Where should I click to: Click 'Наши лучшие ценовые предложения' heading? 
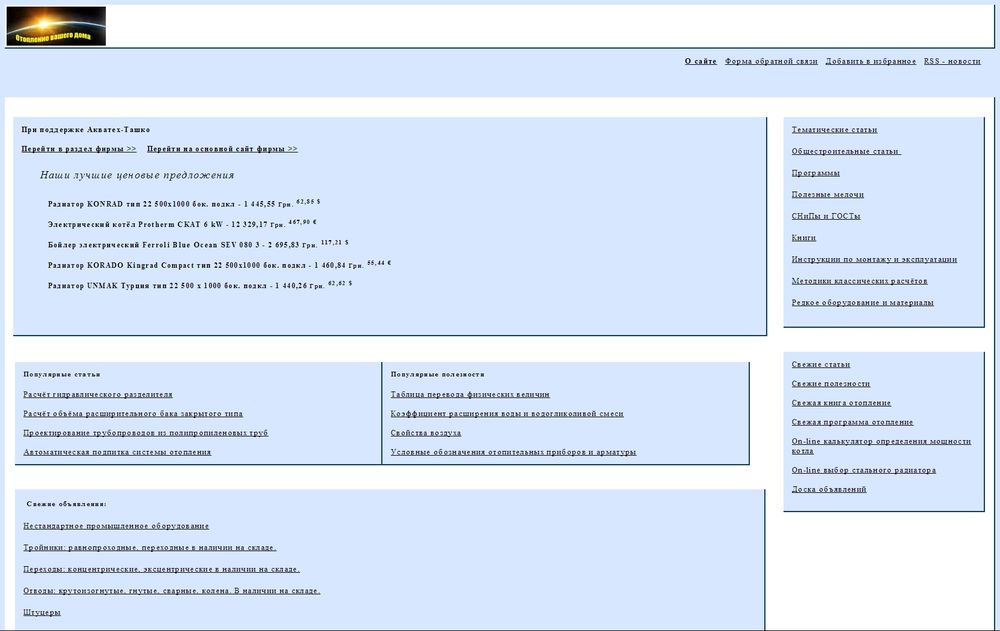coord(137,175)
